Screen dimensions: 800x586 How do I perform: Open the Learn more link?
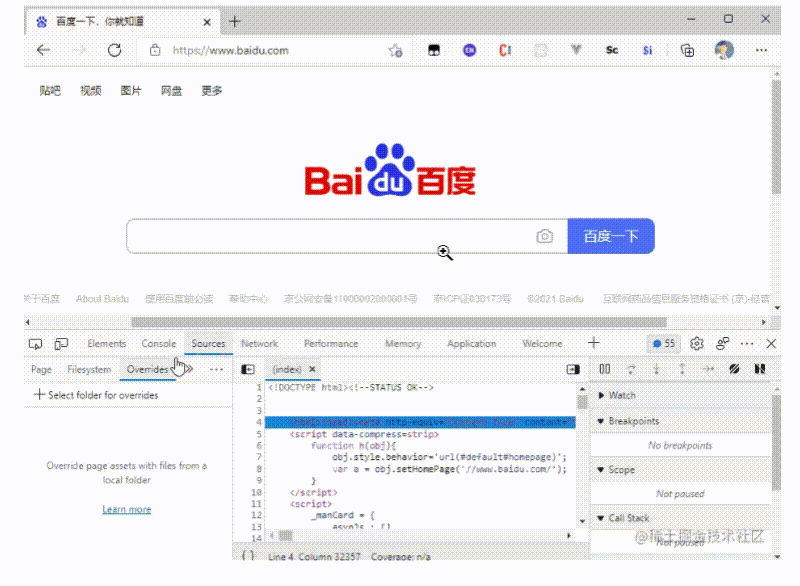tap(127, 509)
